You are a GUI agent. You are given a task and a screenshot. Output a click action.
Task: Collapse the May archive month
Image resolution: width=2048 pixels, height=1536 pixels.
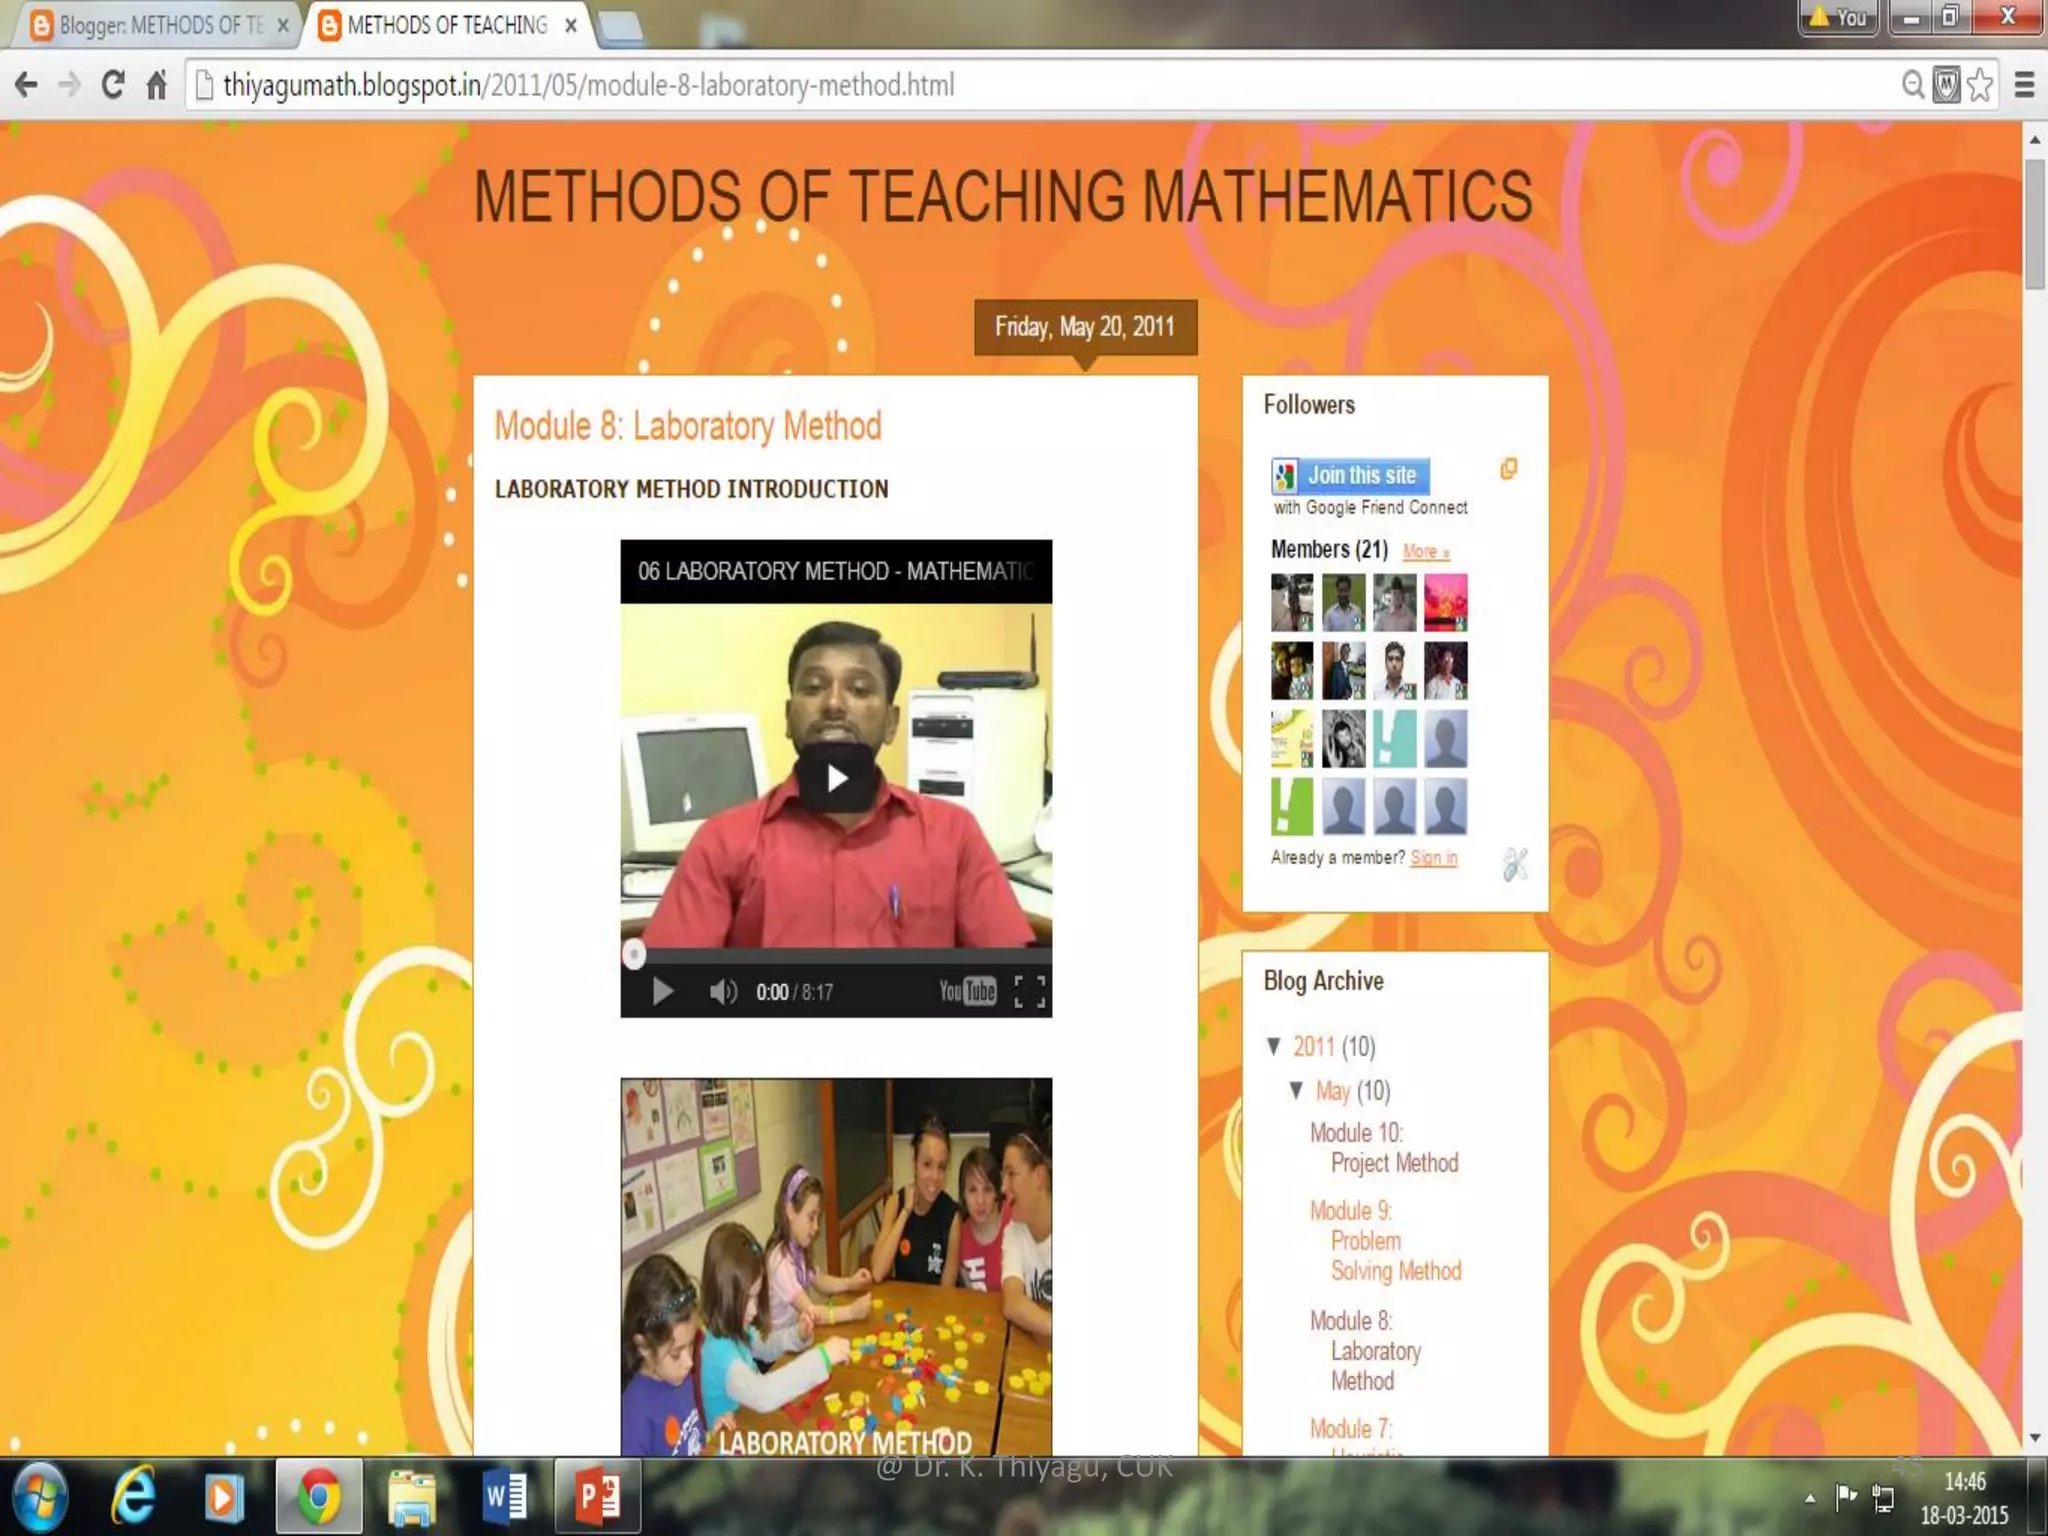click(1297, 1090)
